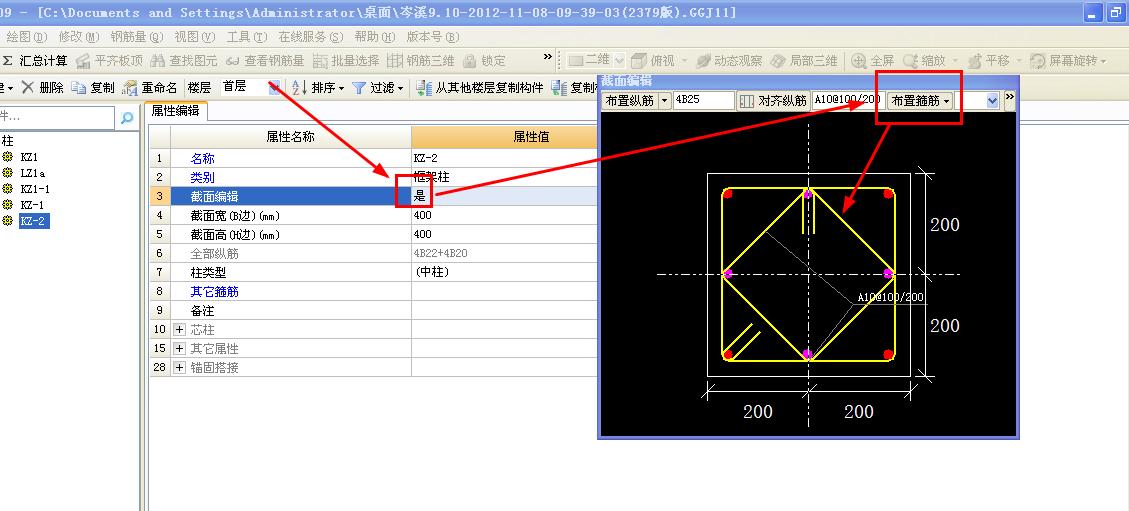Enable 动态观察 dynamic orbit
The image size is (1129, 511).
tap(728, 61)
